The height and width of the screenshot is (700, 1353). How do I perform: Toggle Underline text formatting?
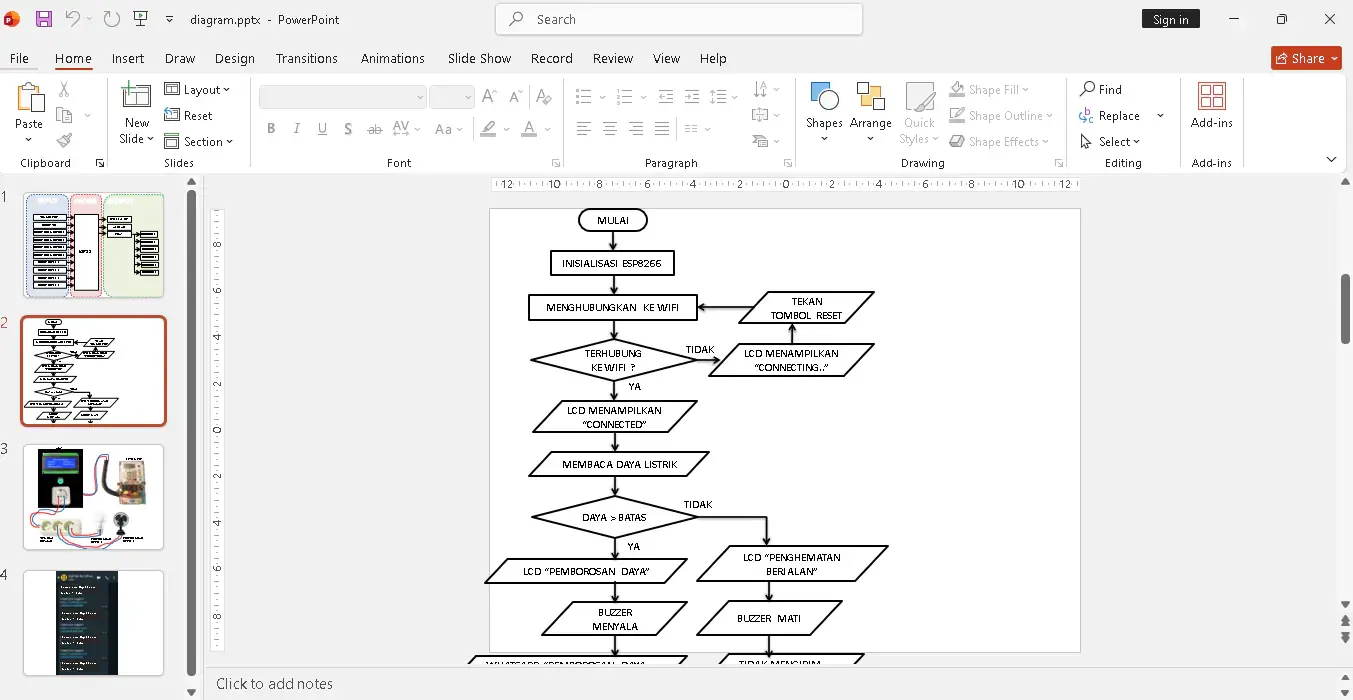pyautogui.click(x=322, y=129)
